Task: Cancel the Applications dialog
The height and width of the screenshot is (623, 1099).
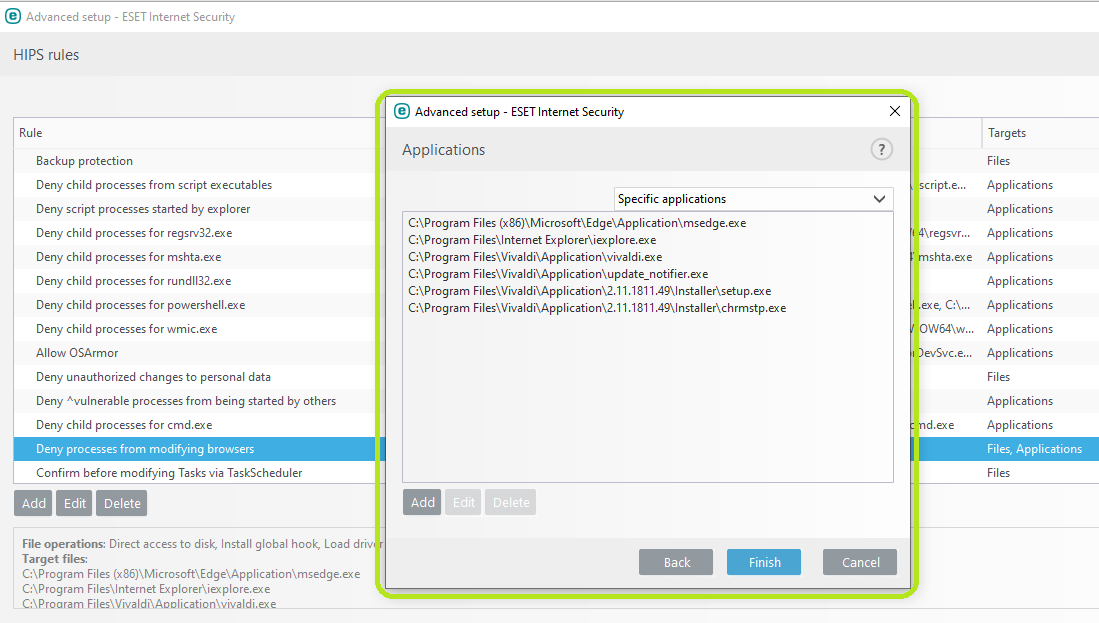Action: [860, 562]
